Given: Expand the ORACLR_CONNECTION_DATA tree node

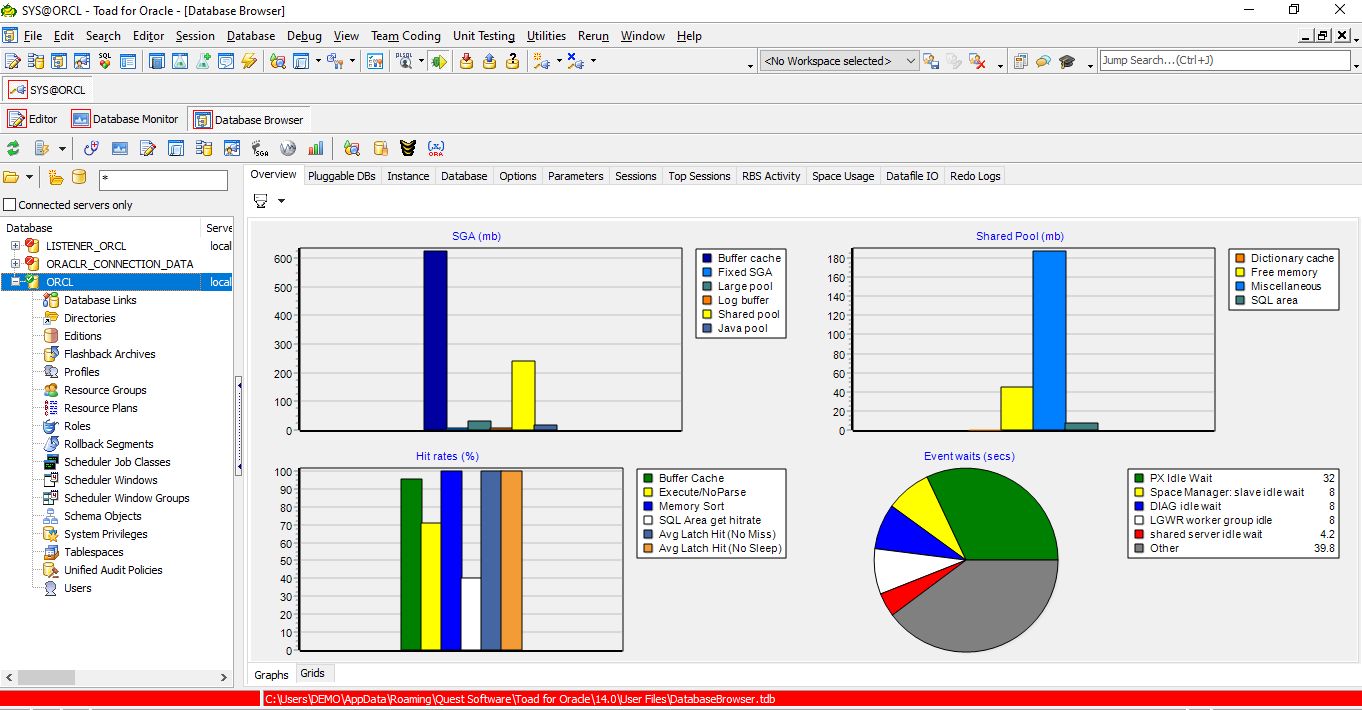Looking at the screenshot, I should (15, 264).
